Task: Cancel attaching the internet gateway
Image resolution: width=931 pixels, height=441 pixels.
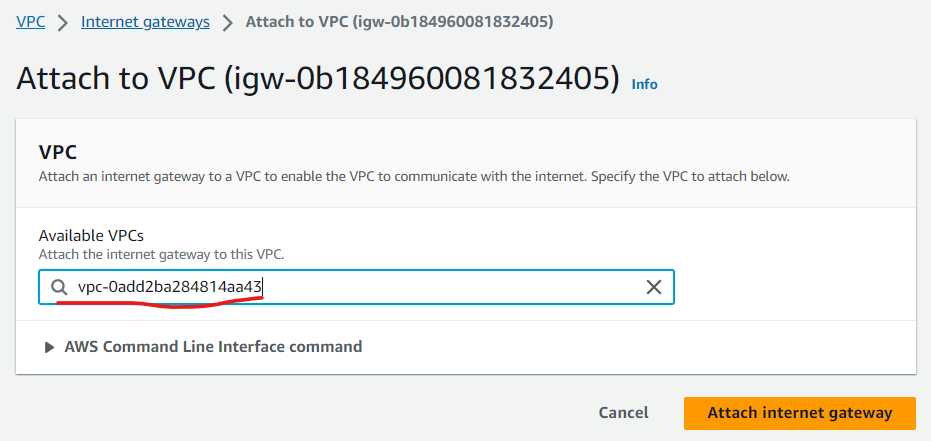Action: click(x=623, y=413)
